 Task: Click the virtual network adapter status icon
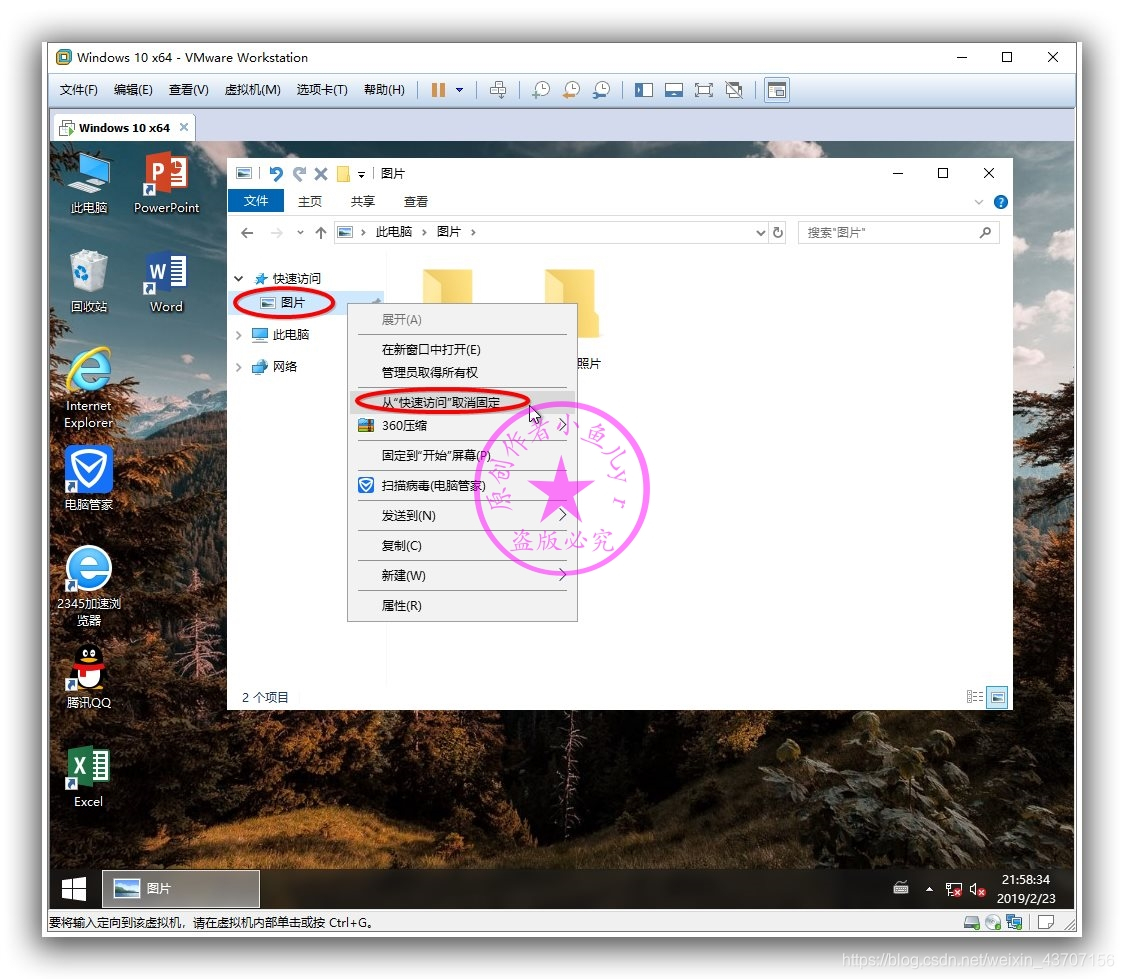[x=1013, y=922]
